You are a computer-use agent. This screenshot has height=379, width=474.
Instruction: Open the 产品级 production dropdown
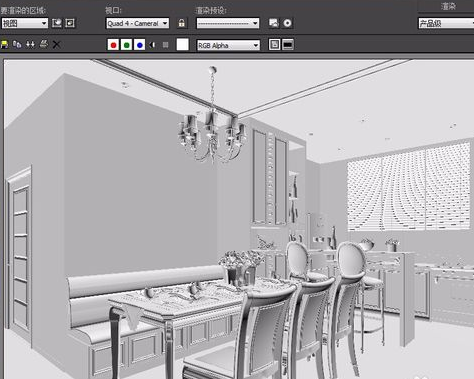(446, 23)
